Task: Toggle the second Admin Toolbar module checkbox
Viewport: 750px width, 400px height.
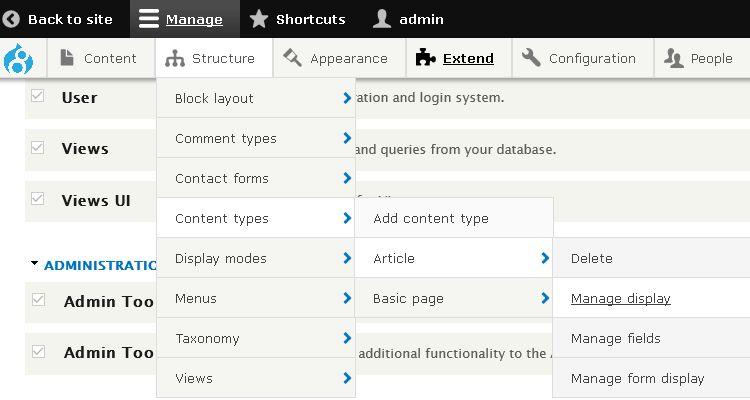Action: [38, 352]
